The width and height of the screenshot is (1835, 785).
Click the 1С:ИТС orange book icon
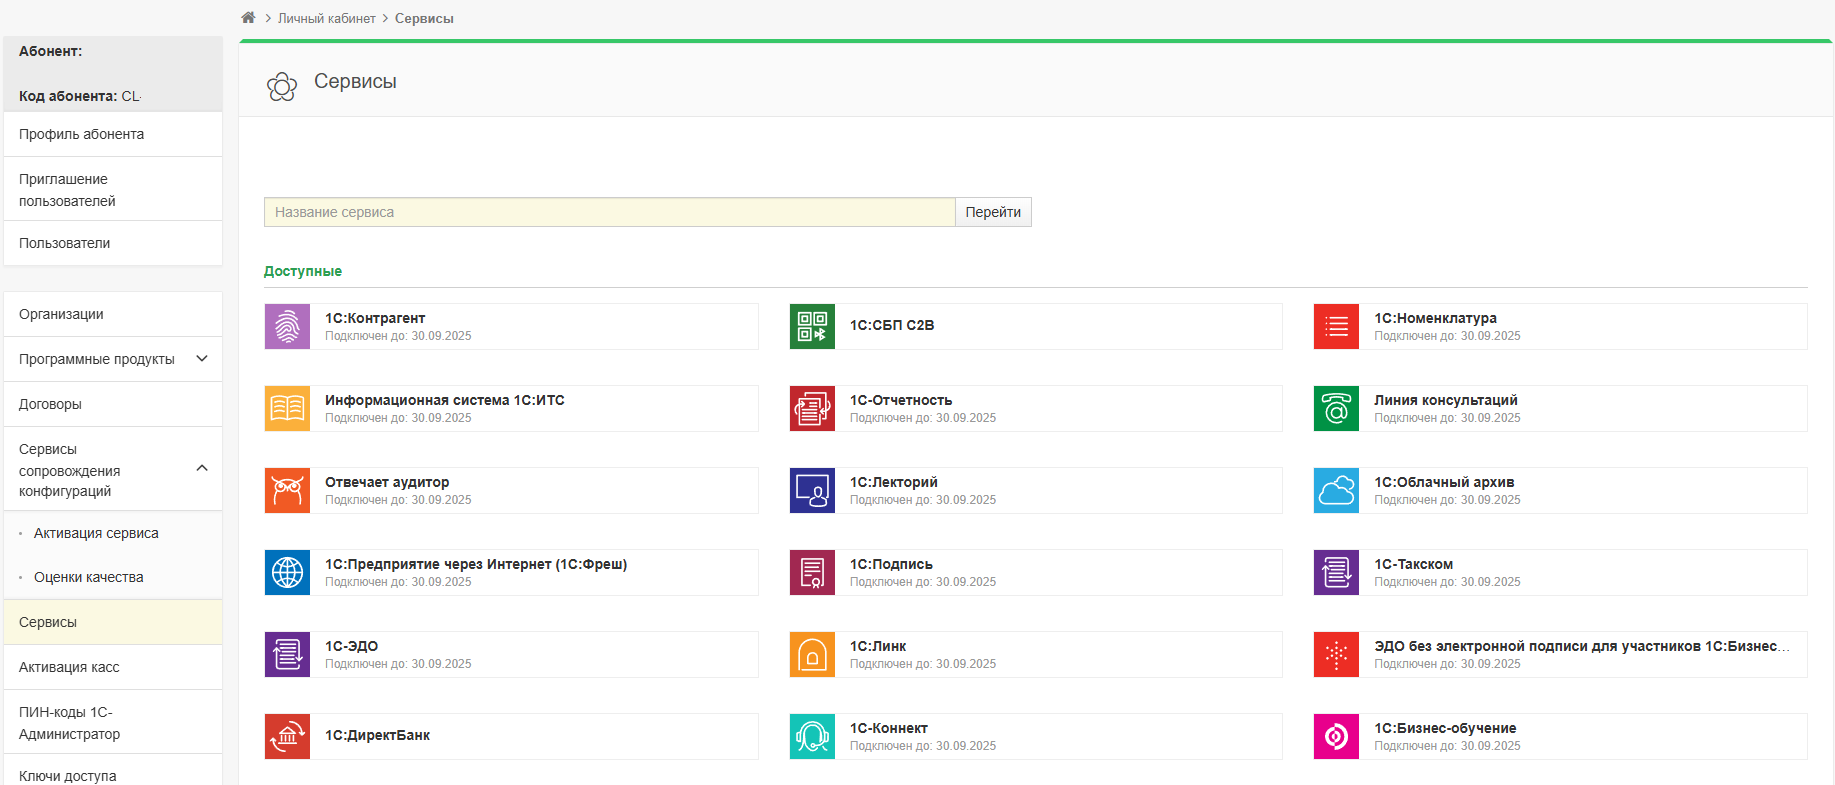coord(287,408)
